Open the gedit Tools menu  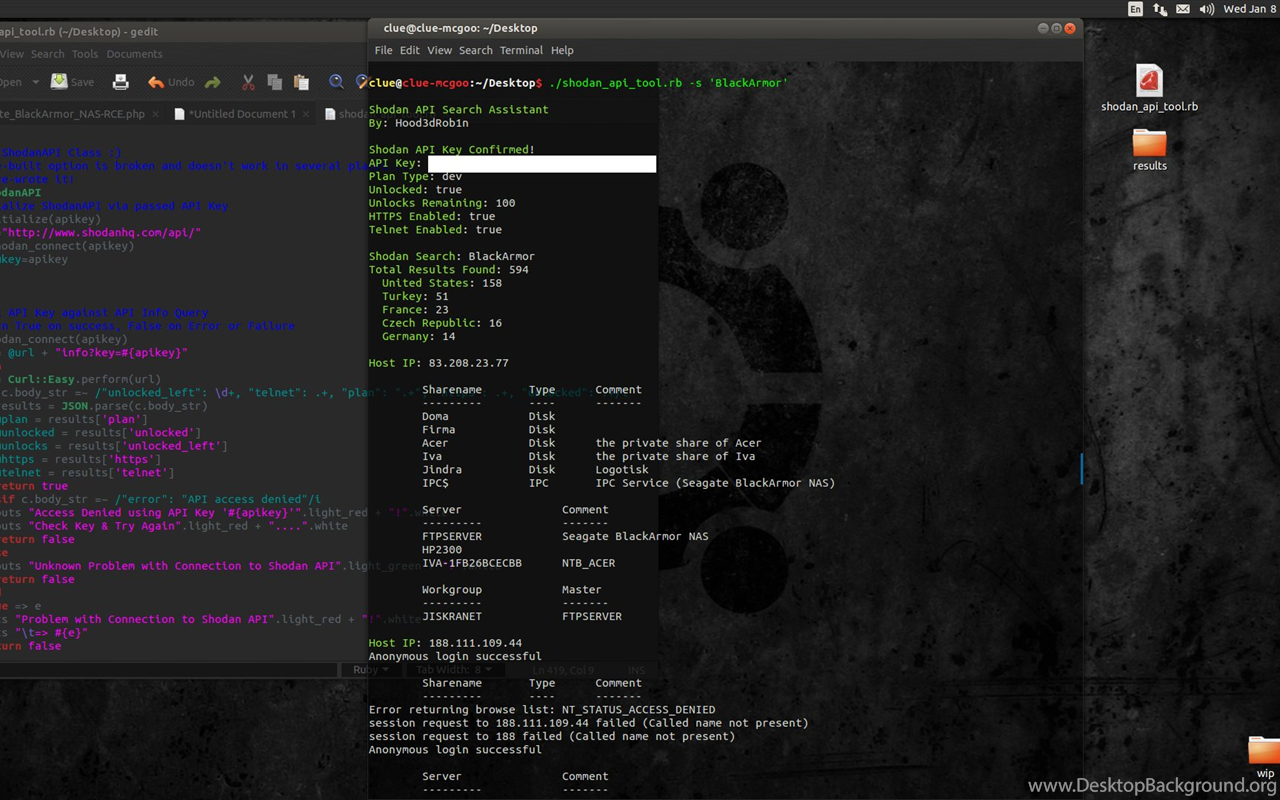pos(85,54)
